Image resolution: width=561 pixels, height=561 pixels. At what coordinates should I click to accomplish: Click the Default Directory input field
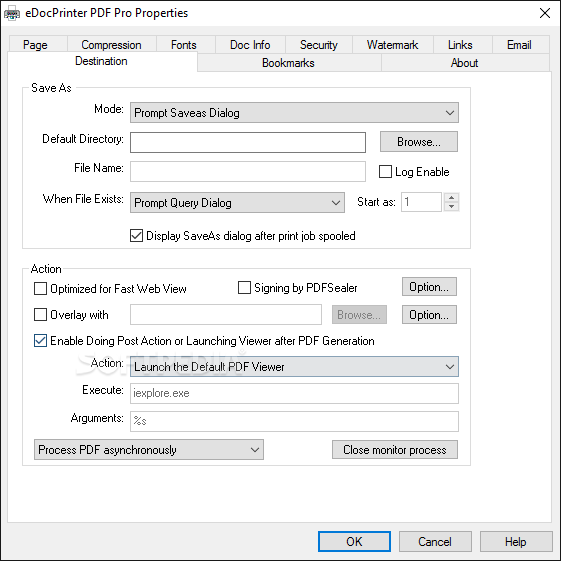(x=248, y=142)
